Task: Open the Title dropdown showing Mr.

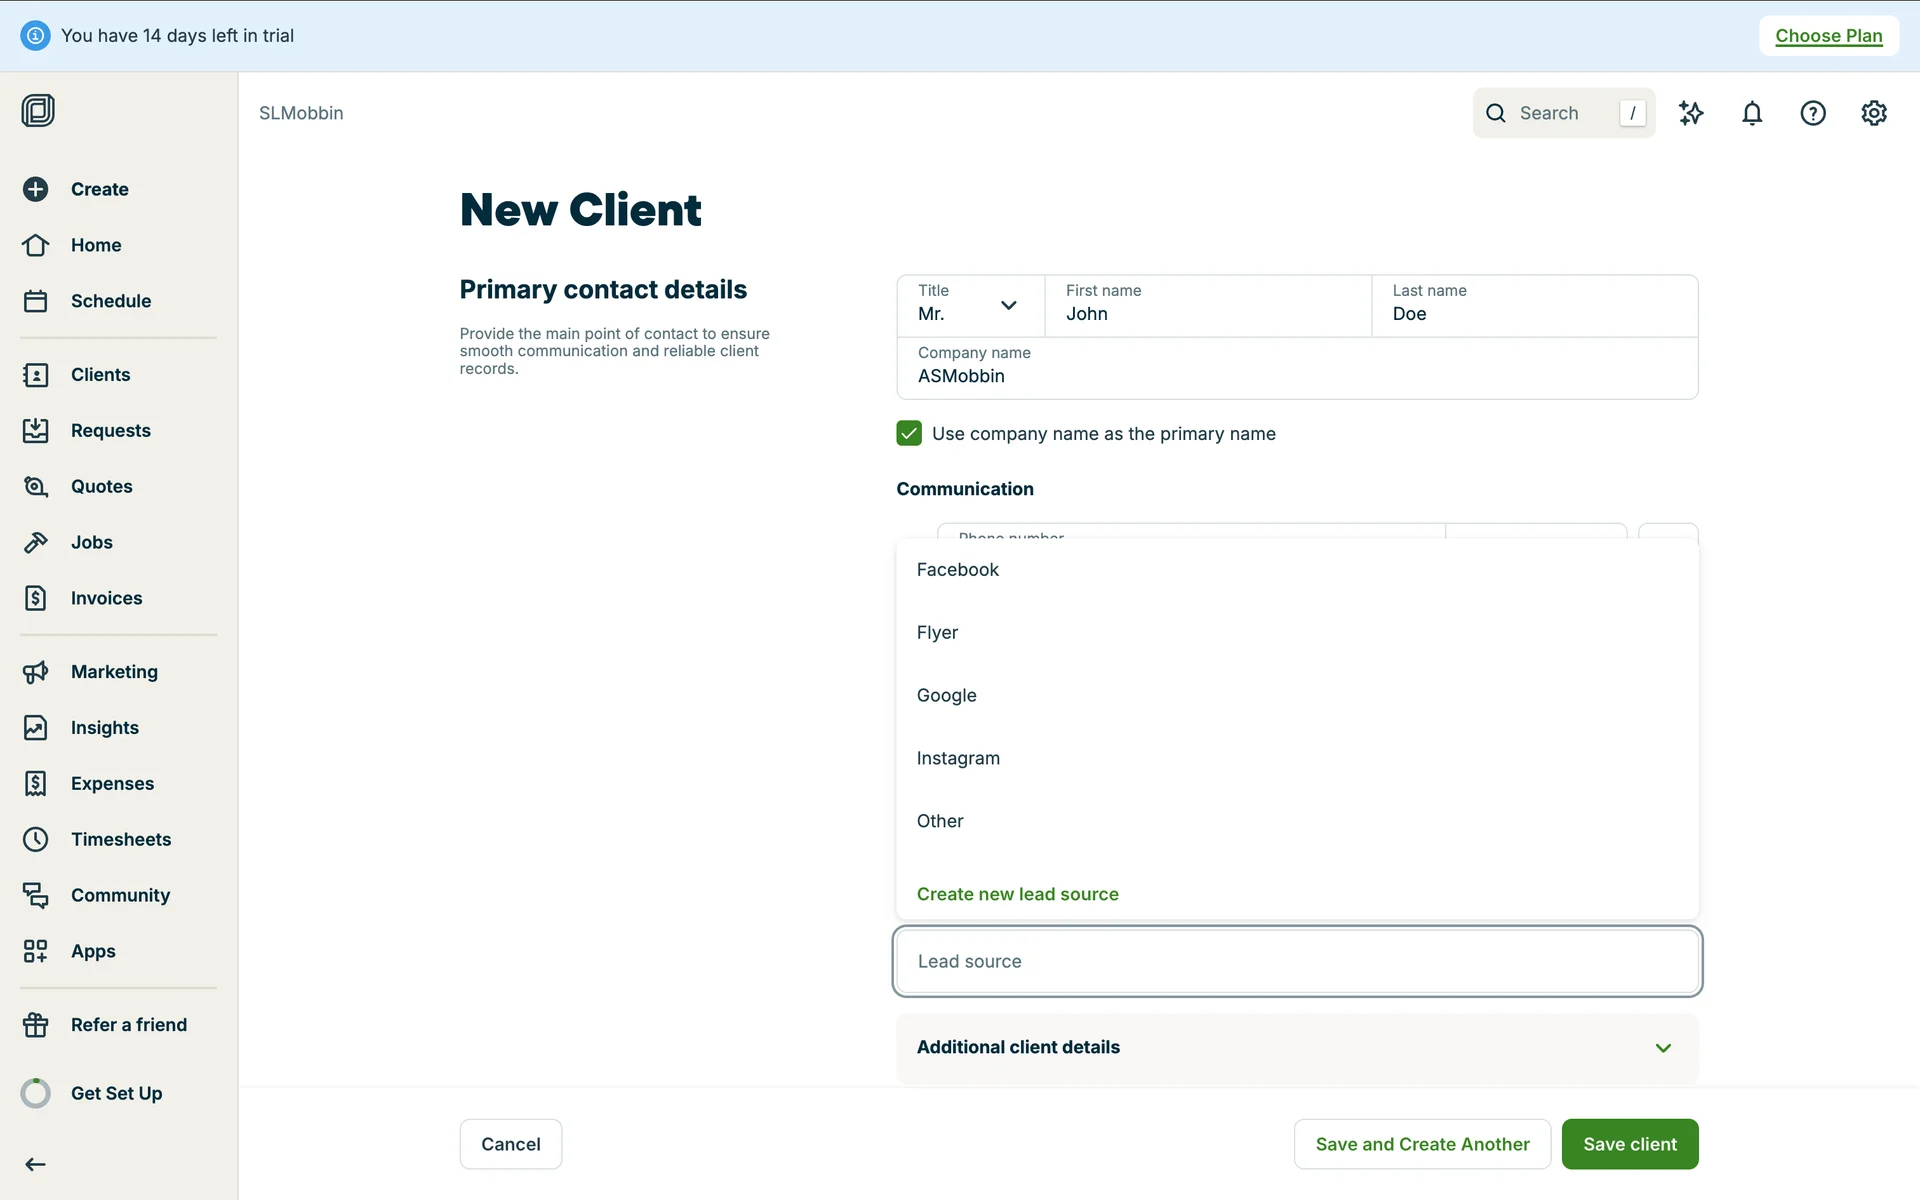Action: [969, 305]
